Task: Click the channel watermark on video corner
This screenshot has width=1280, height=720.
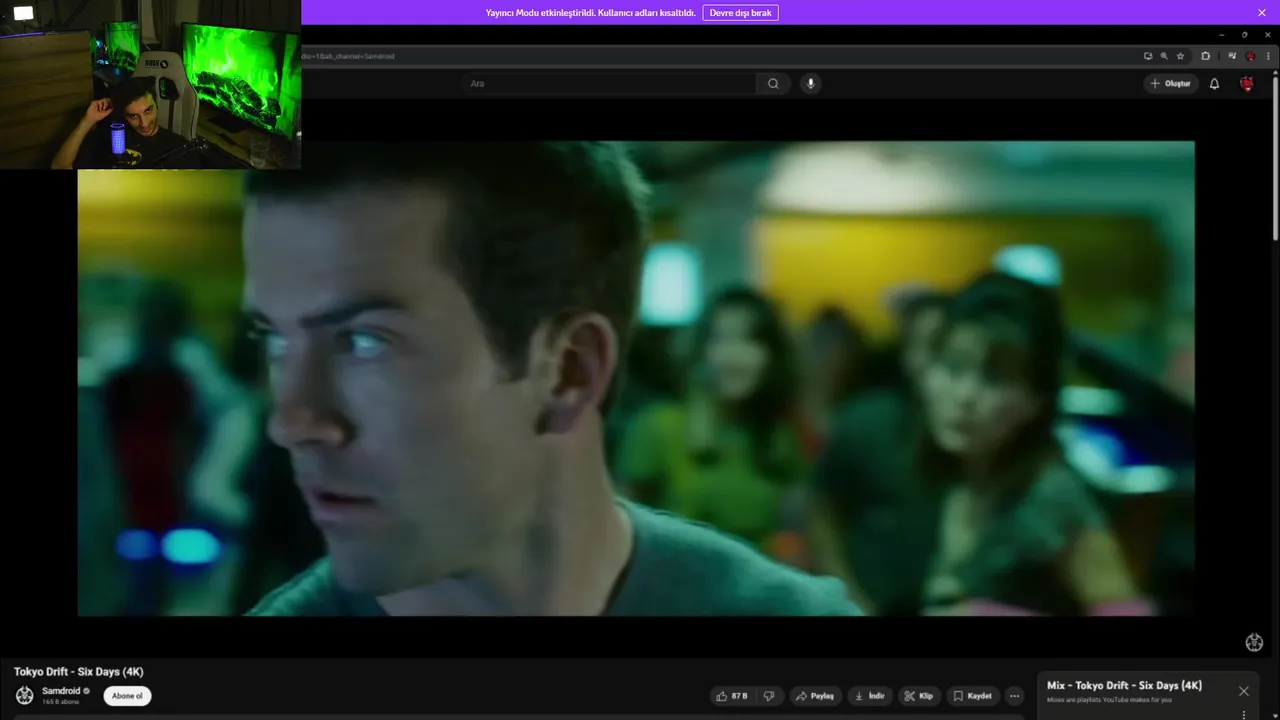Action: pyautogui.click(x=1254, y=643)
